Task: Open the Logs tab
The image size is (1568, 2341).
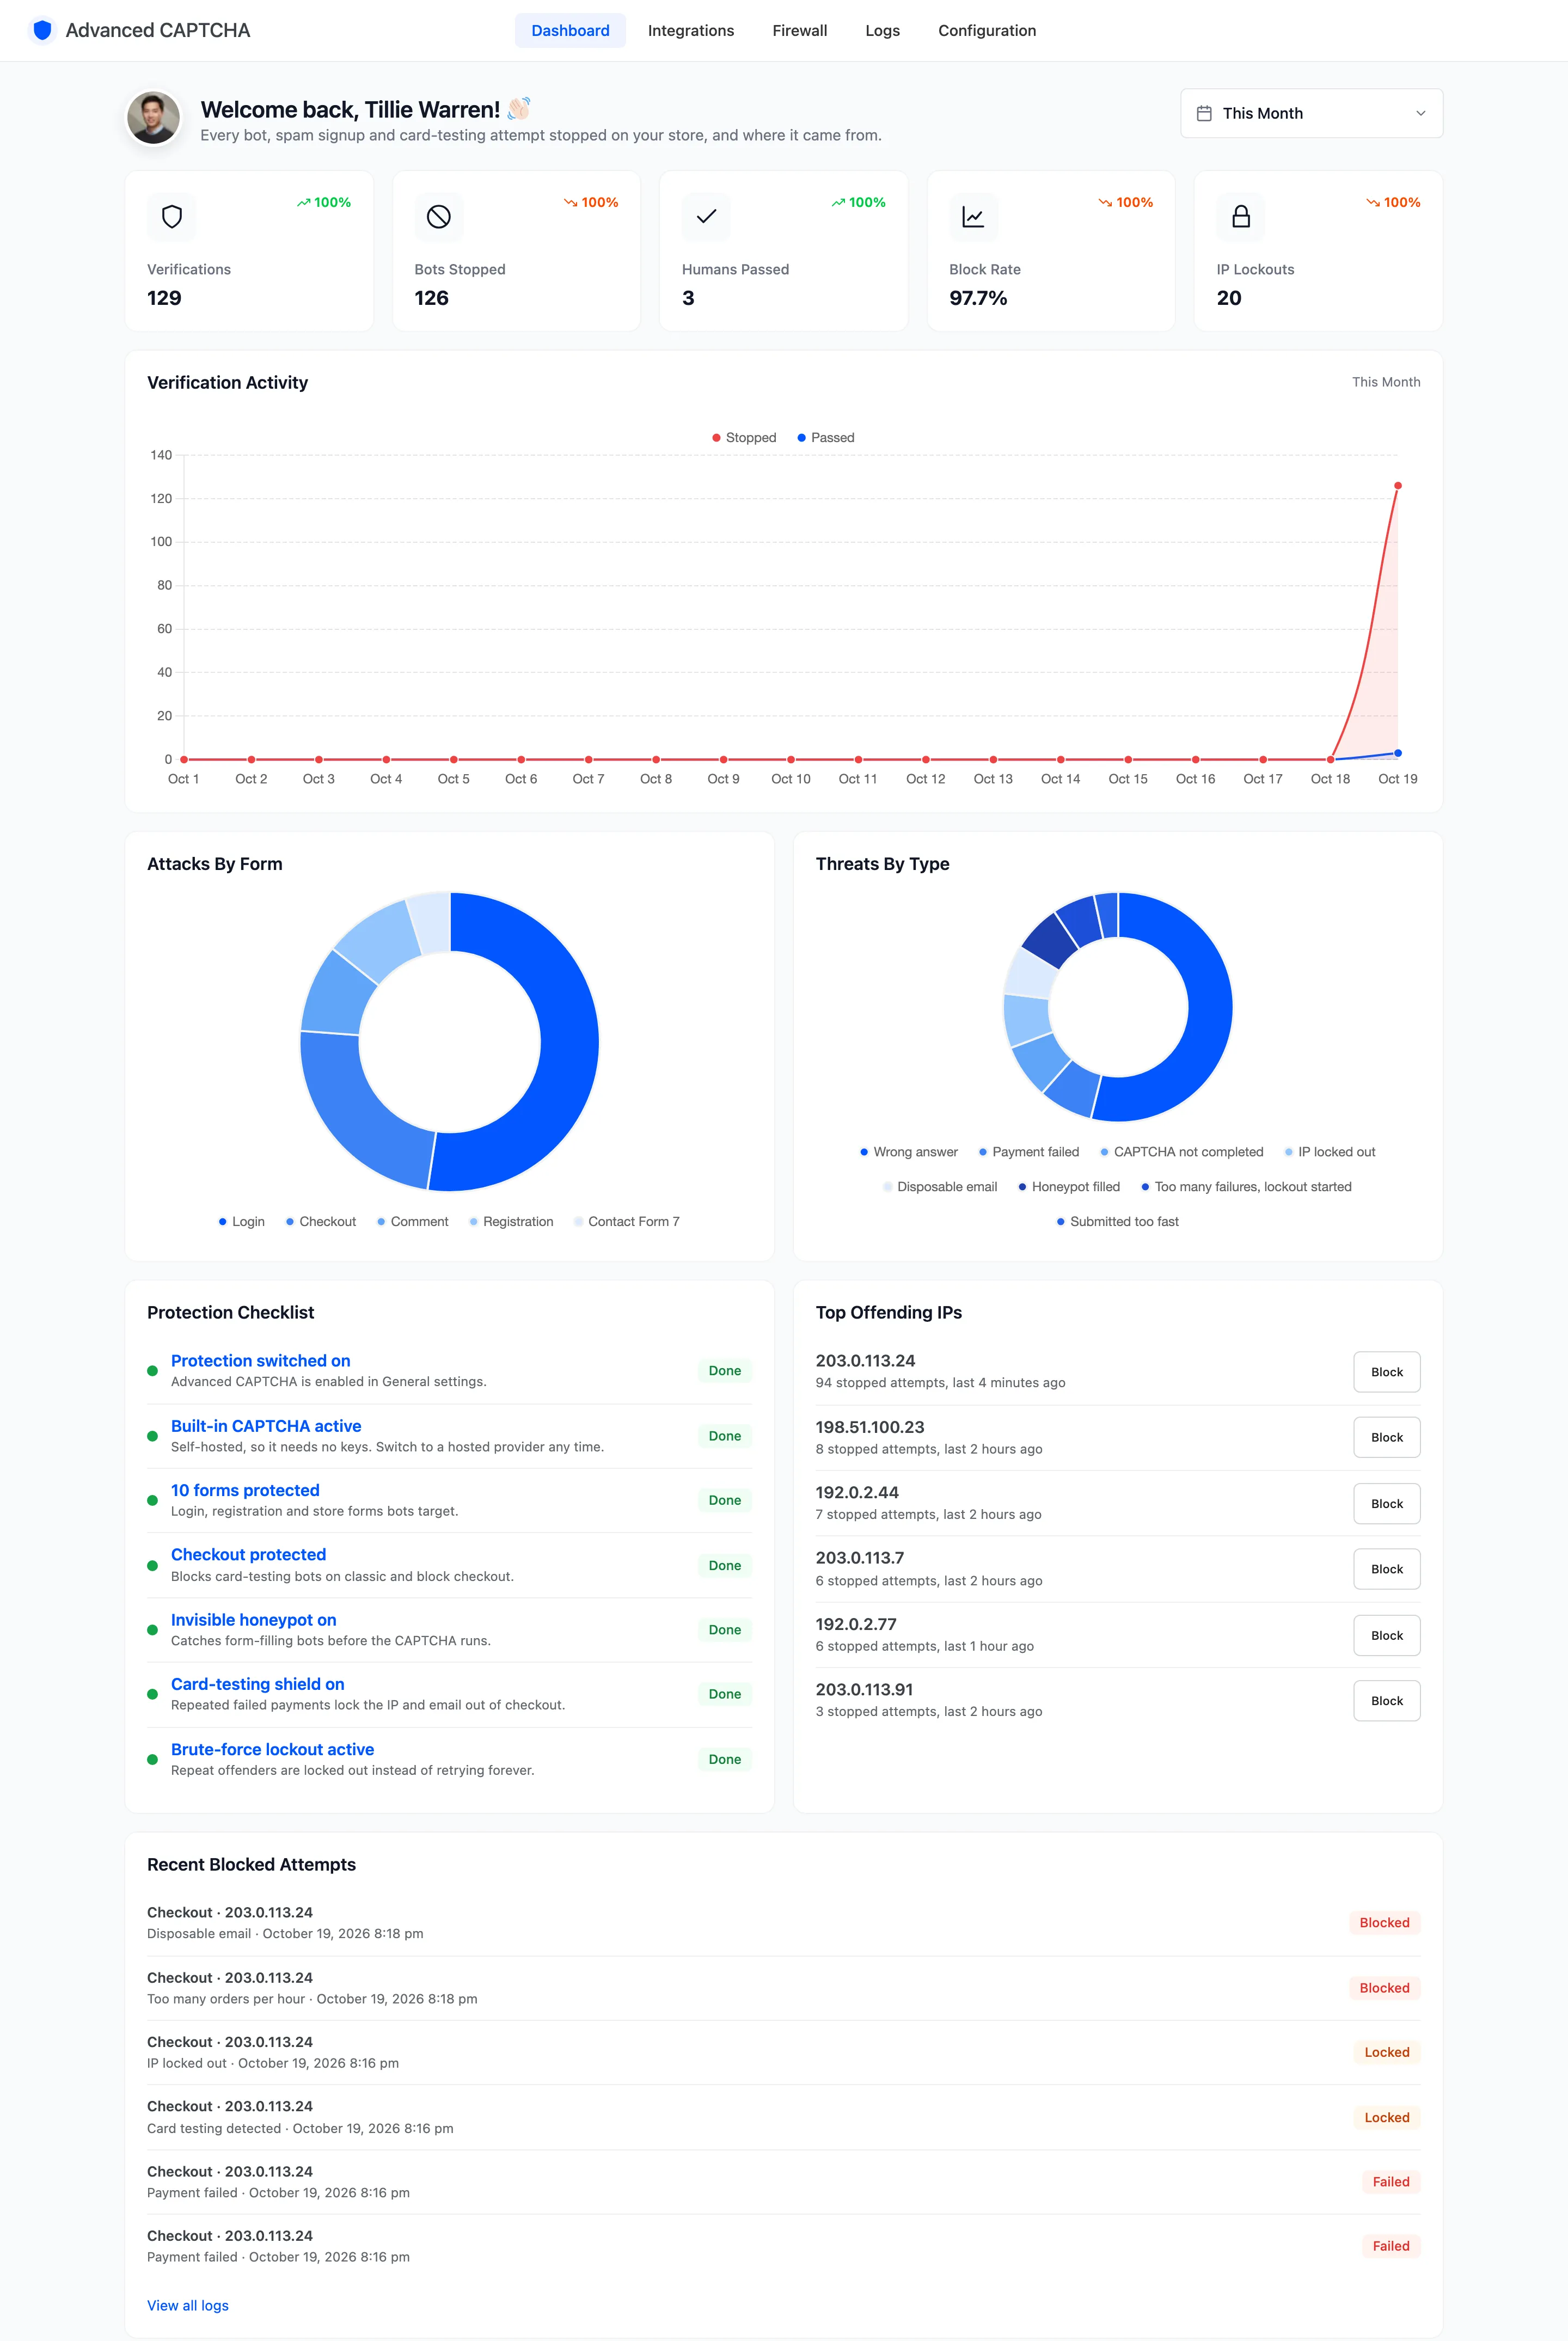Action: 882,30
